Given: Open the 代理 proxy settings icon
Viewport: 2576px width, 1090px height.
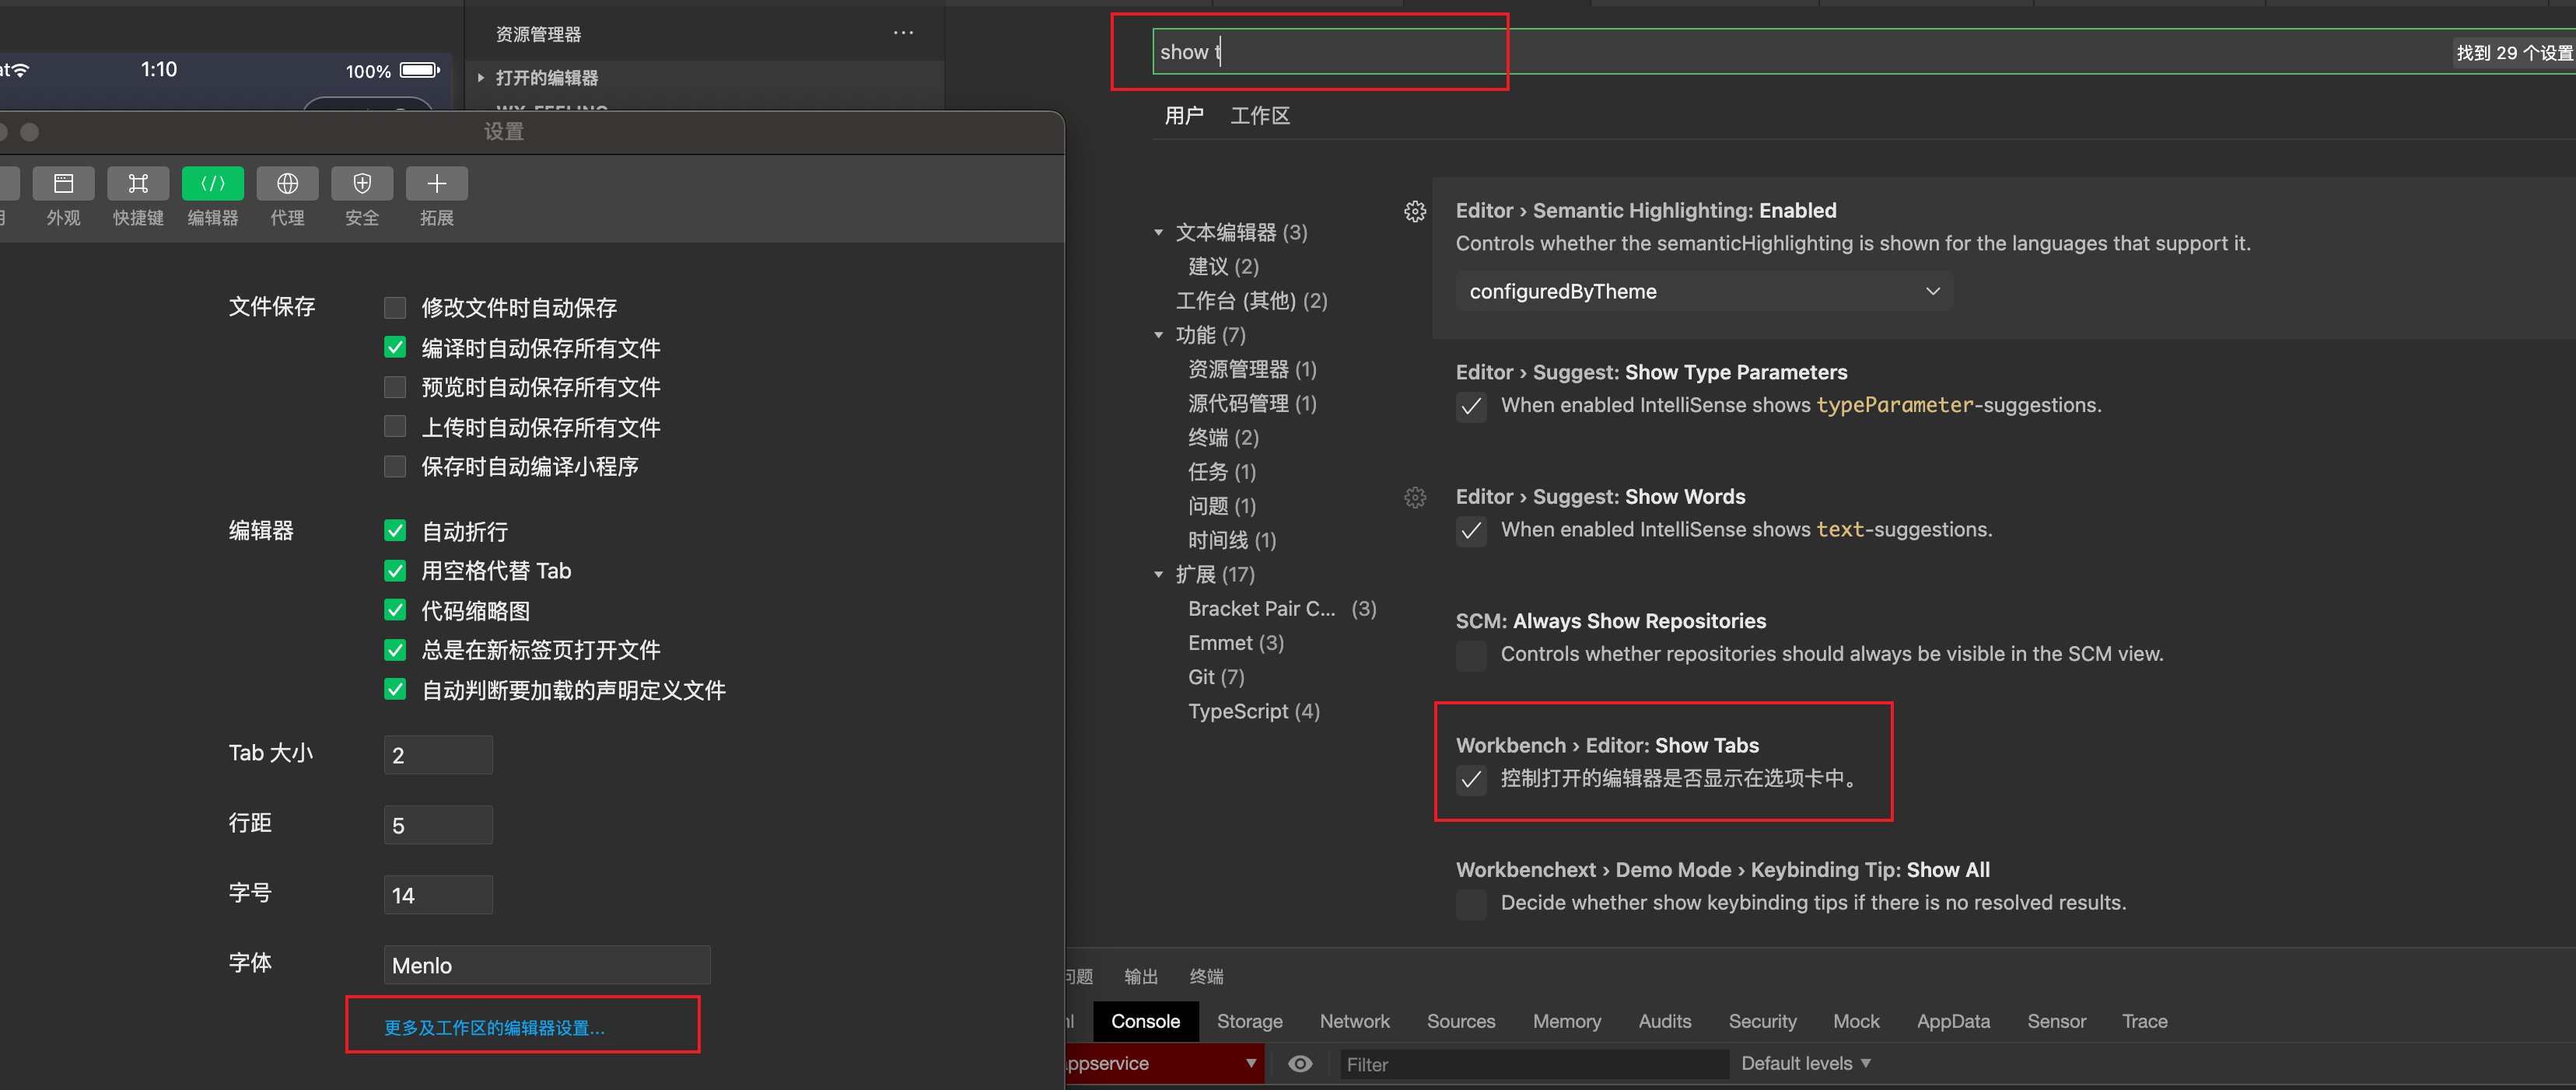Looking at the screenshot, I should pyautogui.click(x=287, y=183).
